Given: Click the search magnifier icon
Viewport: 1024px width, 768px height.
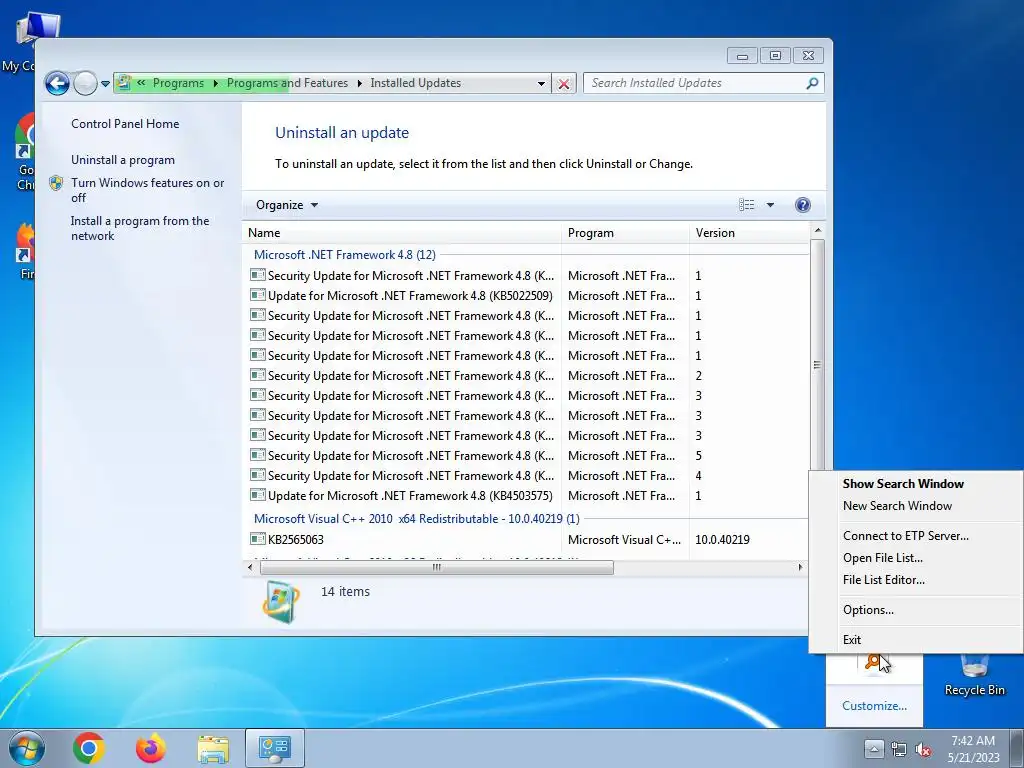Looking at the screenshot, I should coord(812,83).
